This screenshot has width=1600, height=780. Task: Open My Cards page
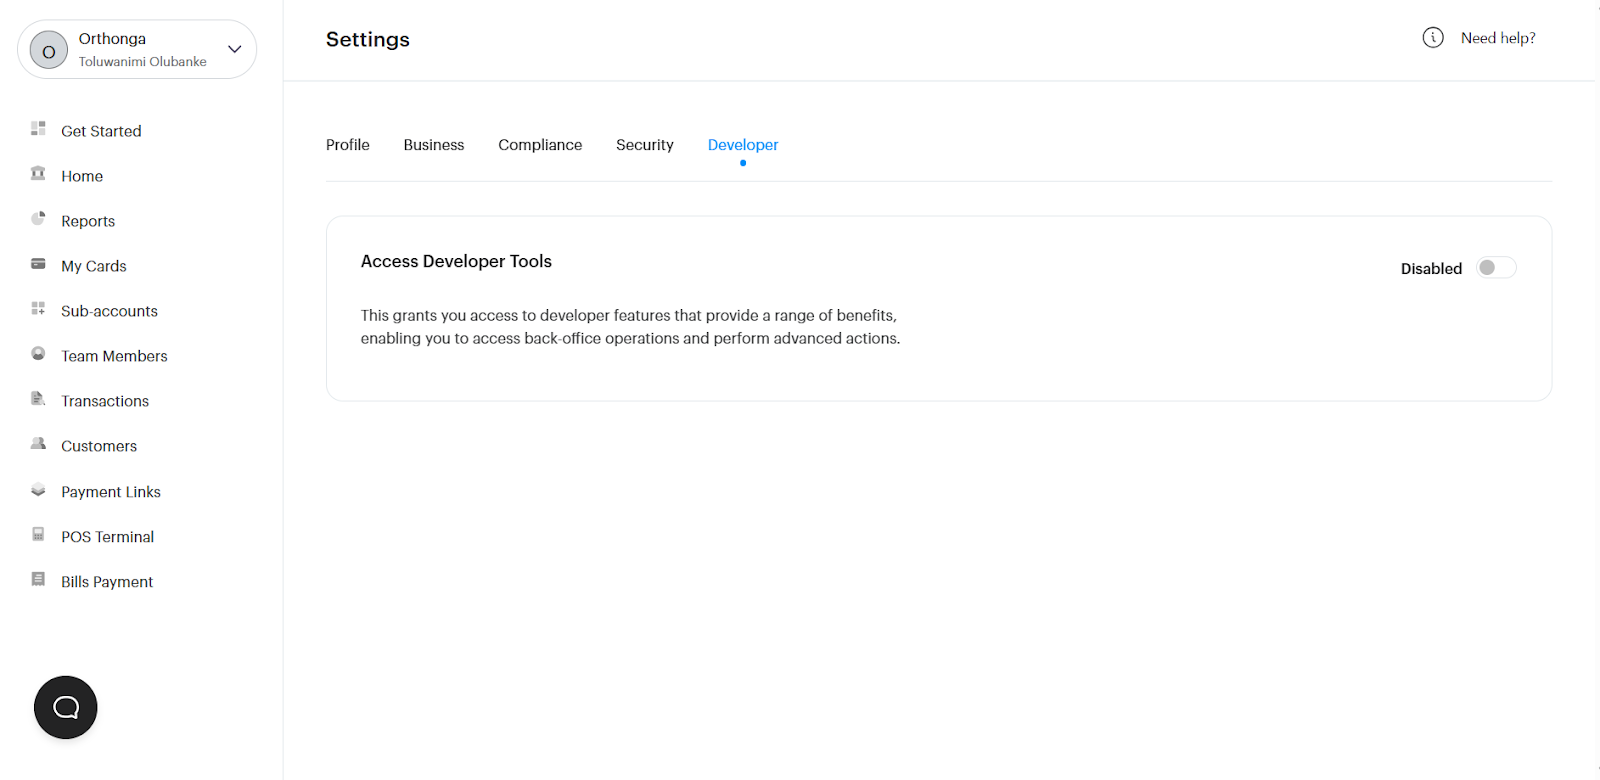click(x=94, y=266)
